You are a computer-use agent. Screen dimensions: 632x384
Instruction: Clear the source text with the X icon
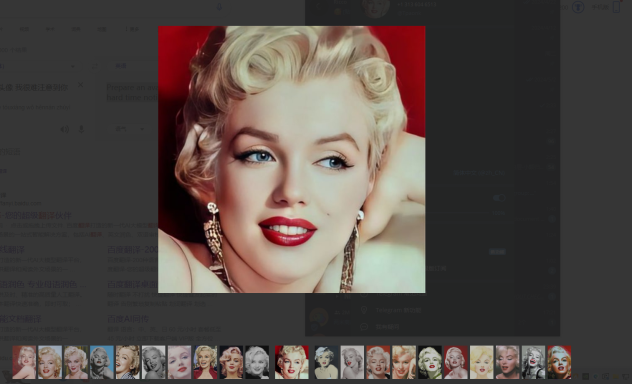[x=81, y=85]
